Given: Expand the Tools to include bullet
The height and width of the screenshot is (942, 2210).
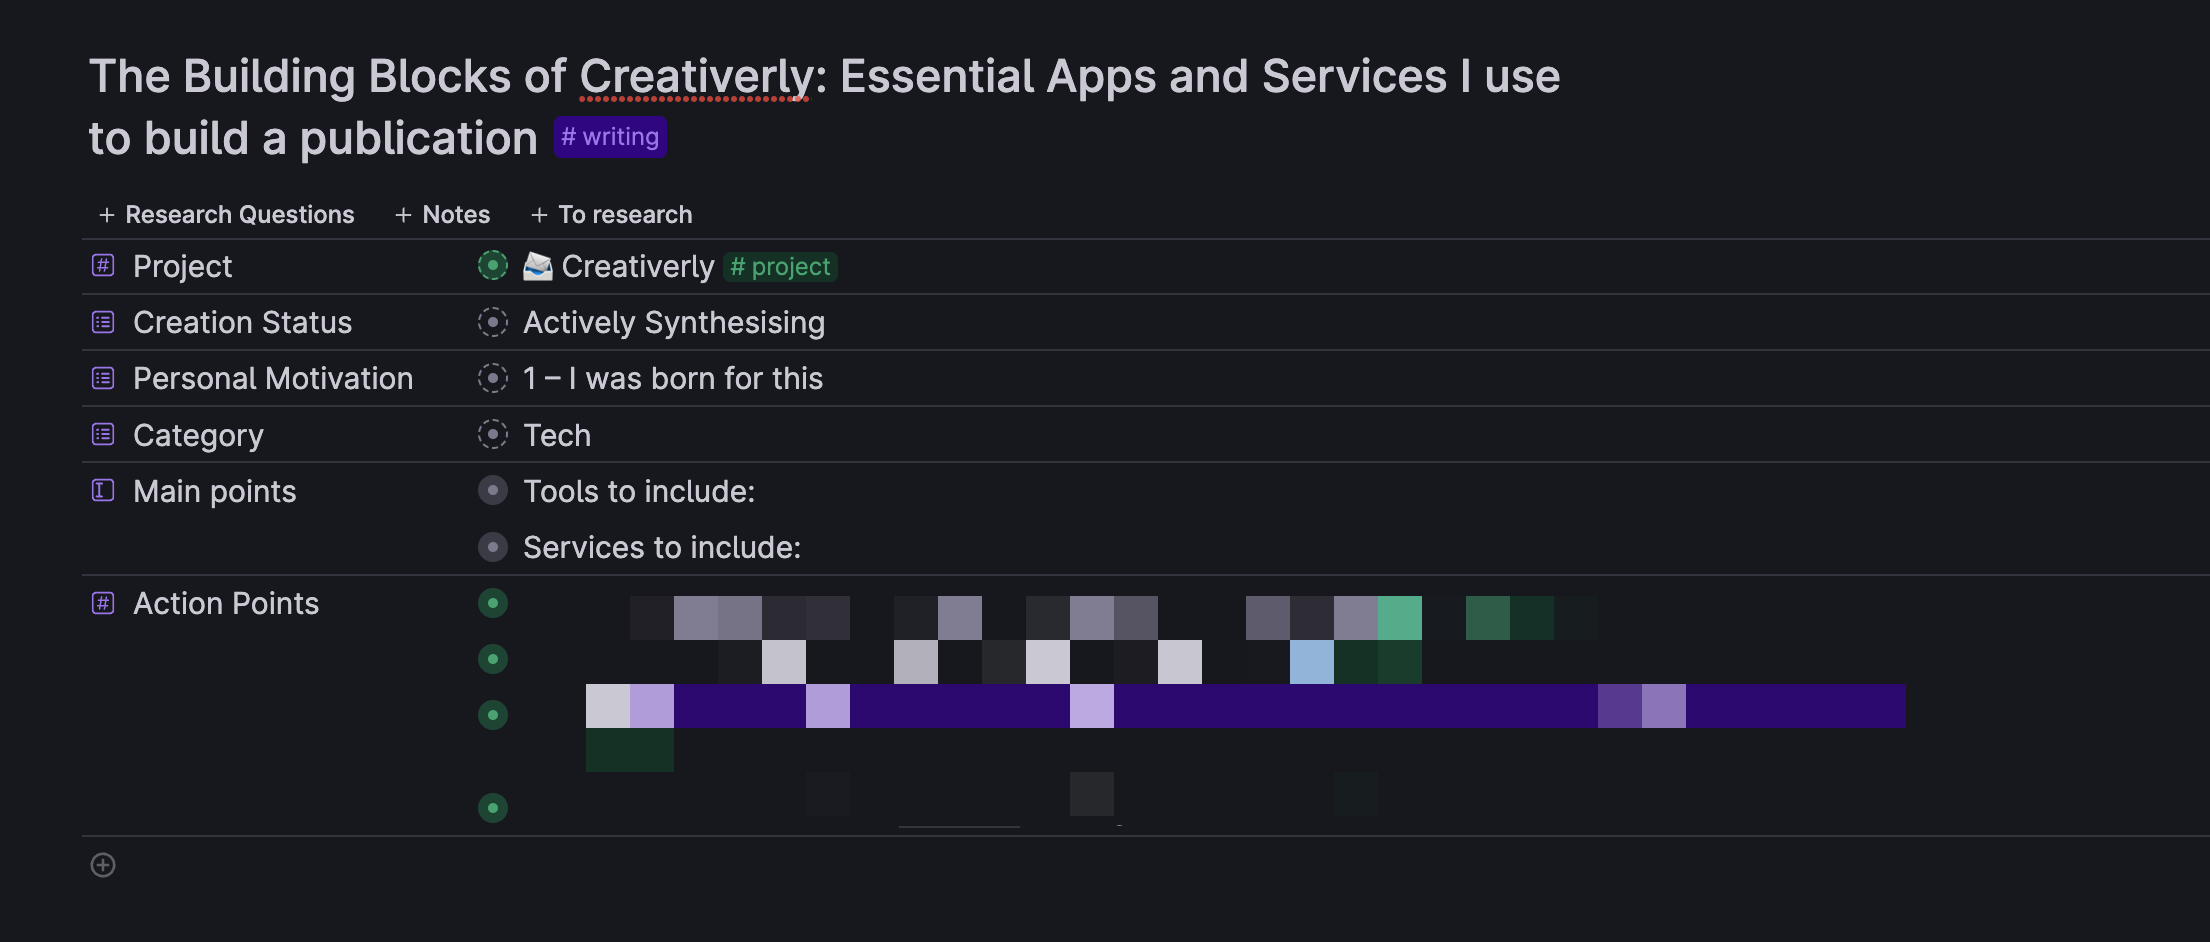Looking at the screenshot, I should [x=493, y=491].
